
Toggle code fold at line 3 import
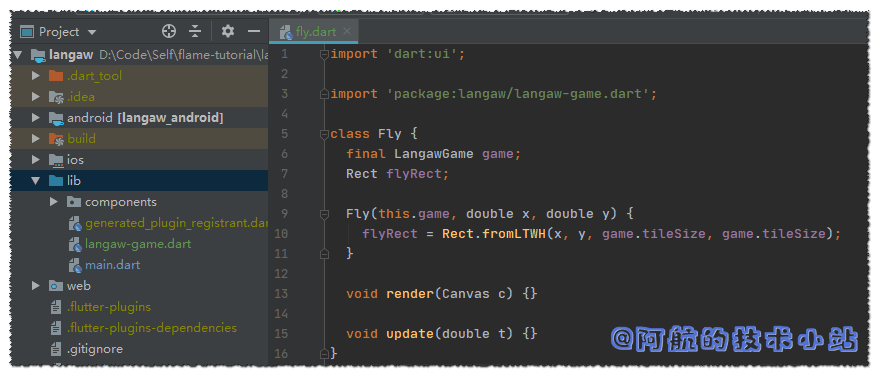coord(324,94)
